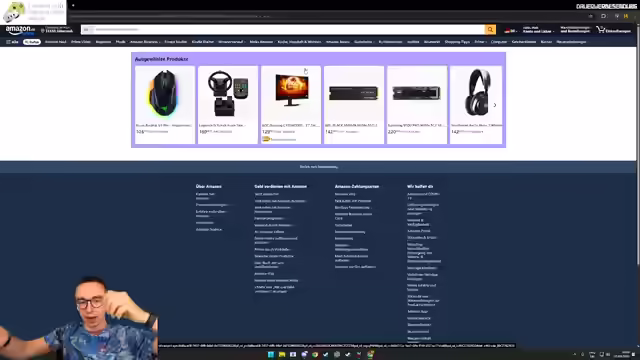Expand the search category Alle dropdown
This screenshot has height=360, width=640.
[88, 29]
